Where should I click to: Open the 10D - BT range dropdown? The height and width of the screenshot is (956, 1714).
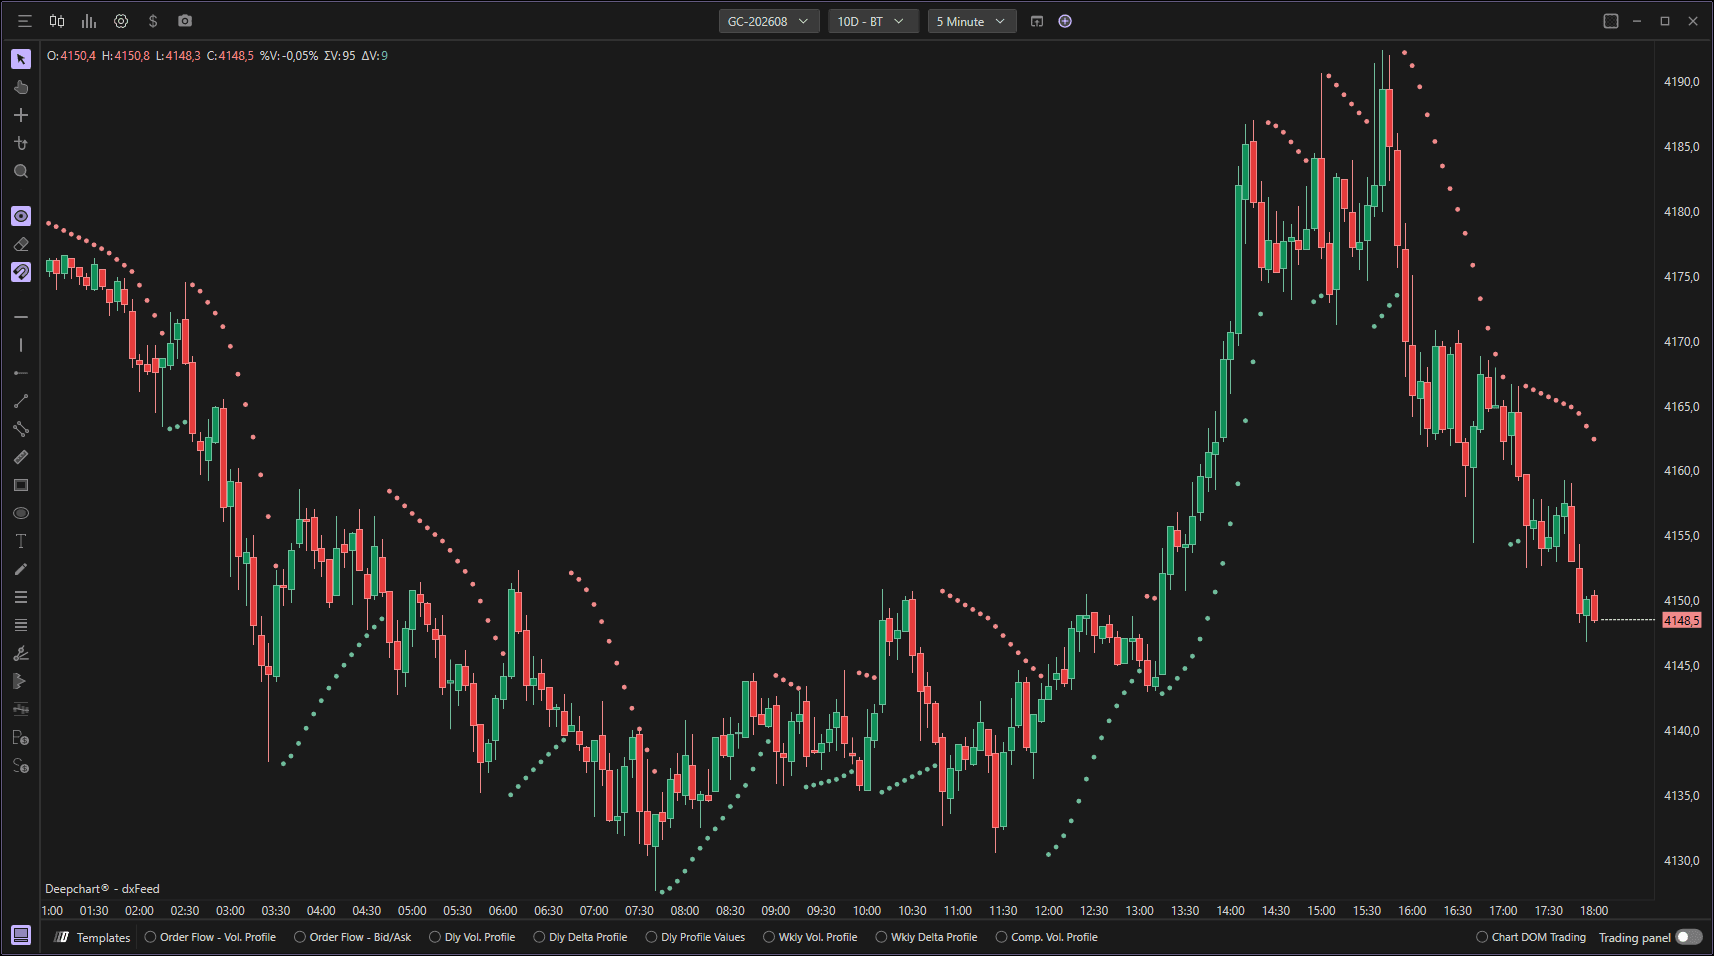tap(873, 21)
